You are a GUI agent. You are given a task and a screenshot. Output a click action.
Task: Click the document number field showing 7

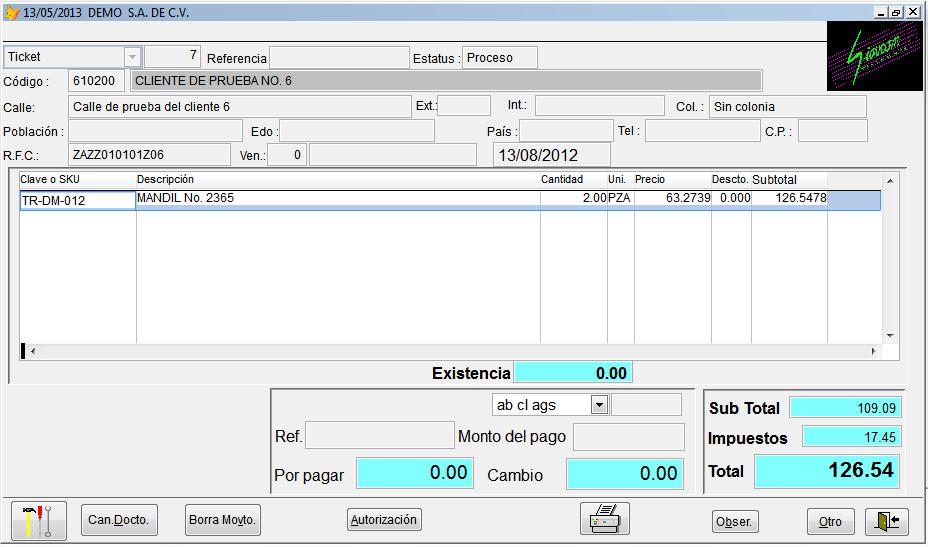click(x=172, y=57)
